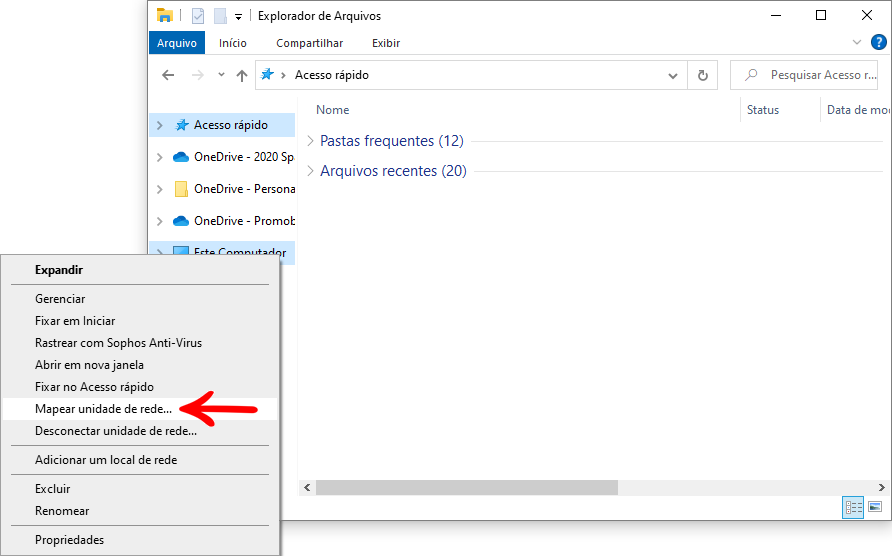Open the Help question mark icon
The image size is (892, 557).
point(879,42)
